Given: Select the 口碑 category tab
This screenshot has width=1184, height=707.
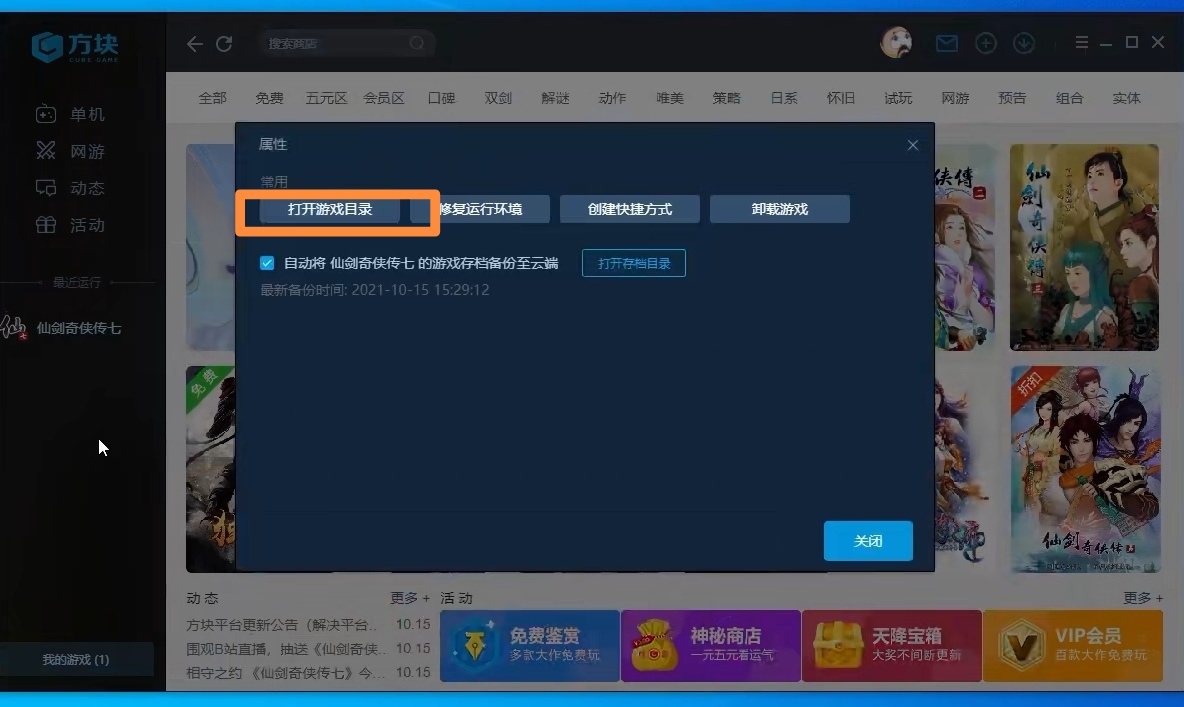Looking at the screenshot, I should pyautogui.click(x=442, y=98).
